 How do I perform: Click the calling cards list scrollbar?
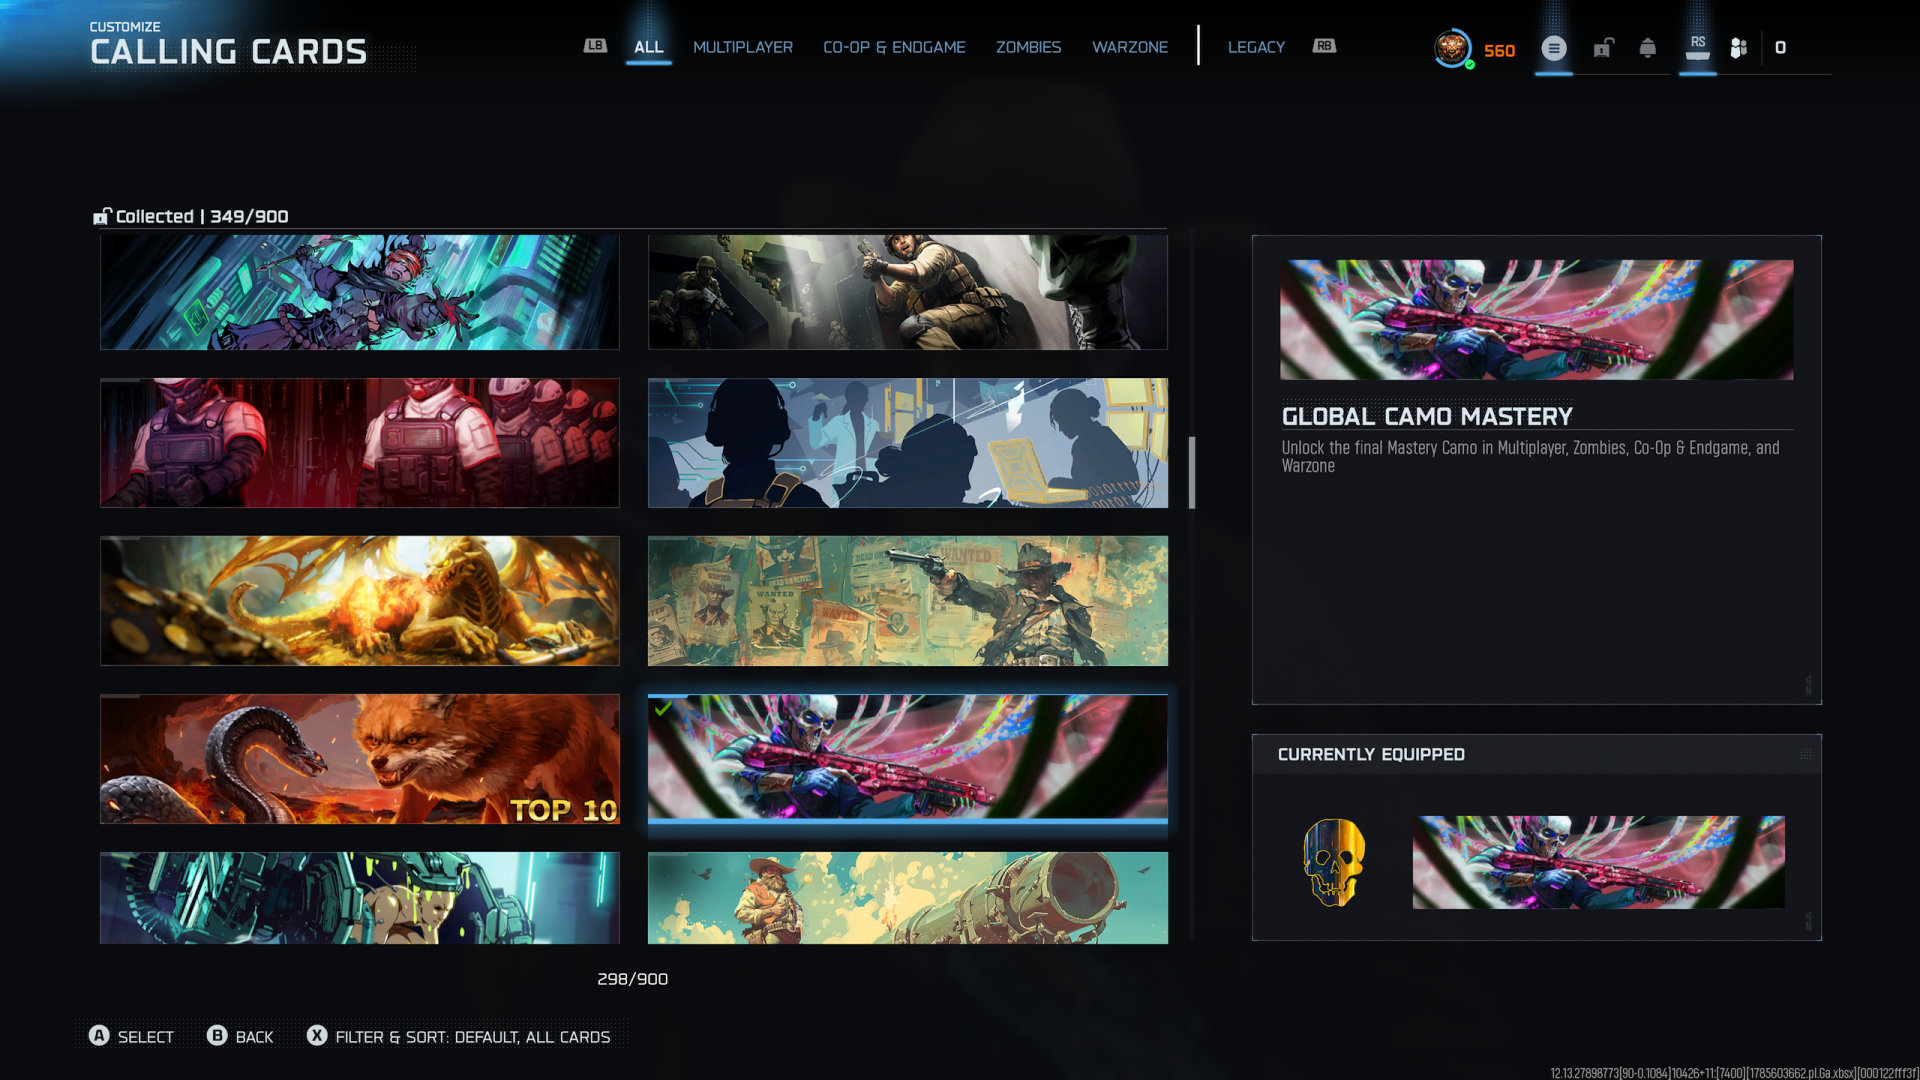click(x=1191, y=472)
